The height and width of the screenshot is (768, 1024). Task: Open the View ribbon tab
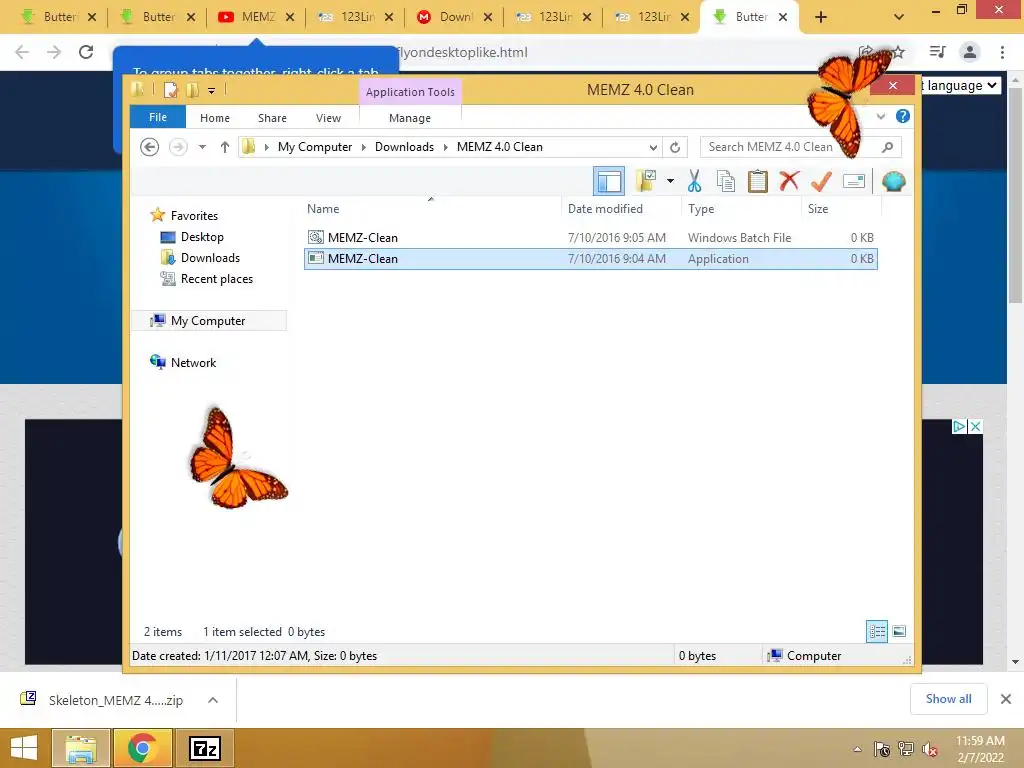pyautogui.click(x=328, y=118)
